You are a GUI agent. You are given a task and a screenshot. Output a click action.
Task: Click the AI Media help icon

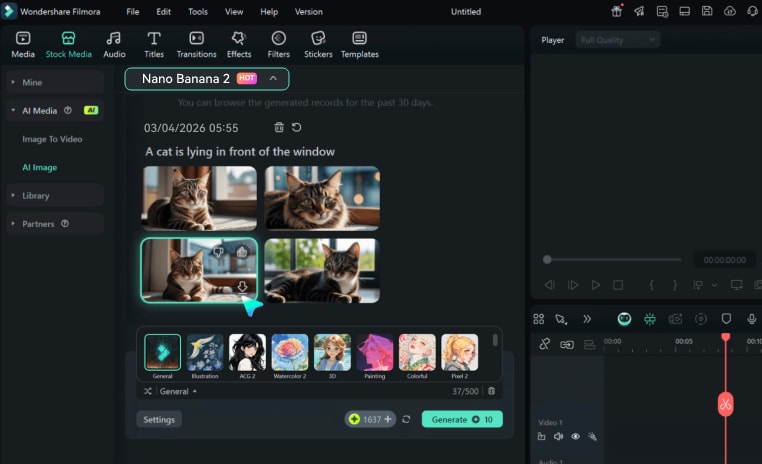tap(68, 110)
